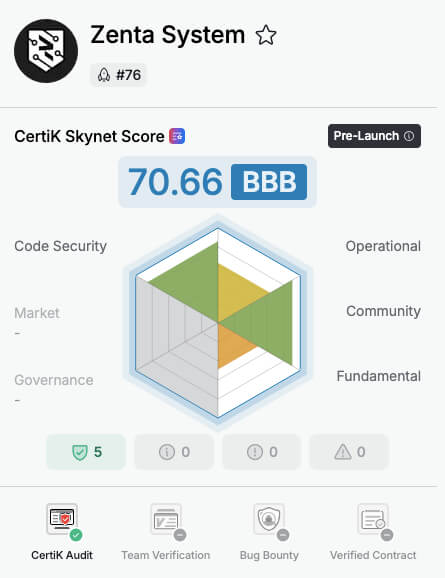Click the Skynet Score sparkle icon
445x578 pixels.
(177, 136)
